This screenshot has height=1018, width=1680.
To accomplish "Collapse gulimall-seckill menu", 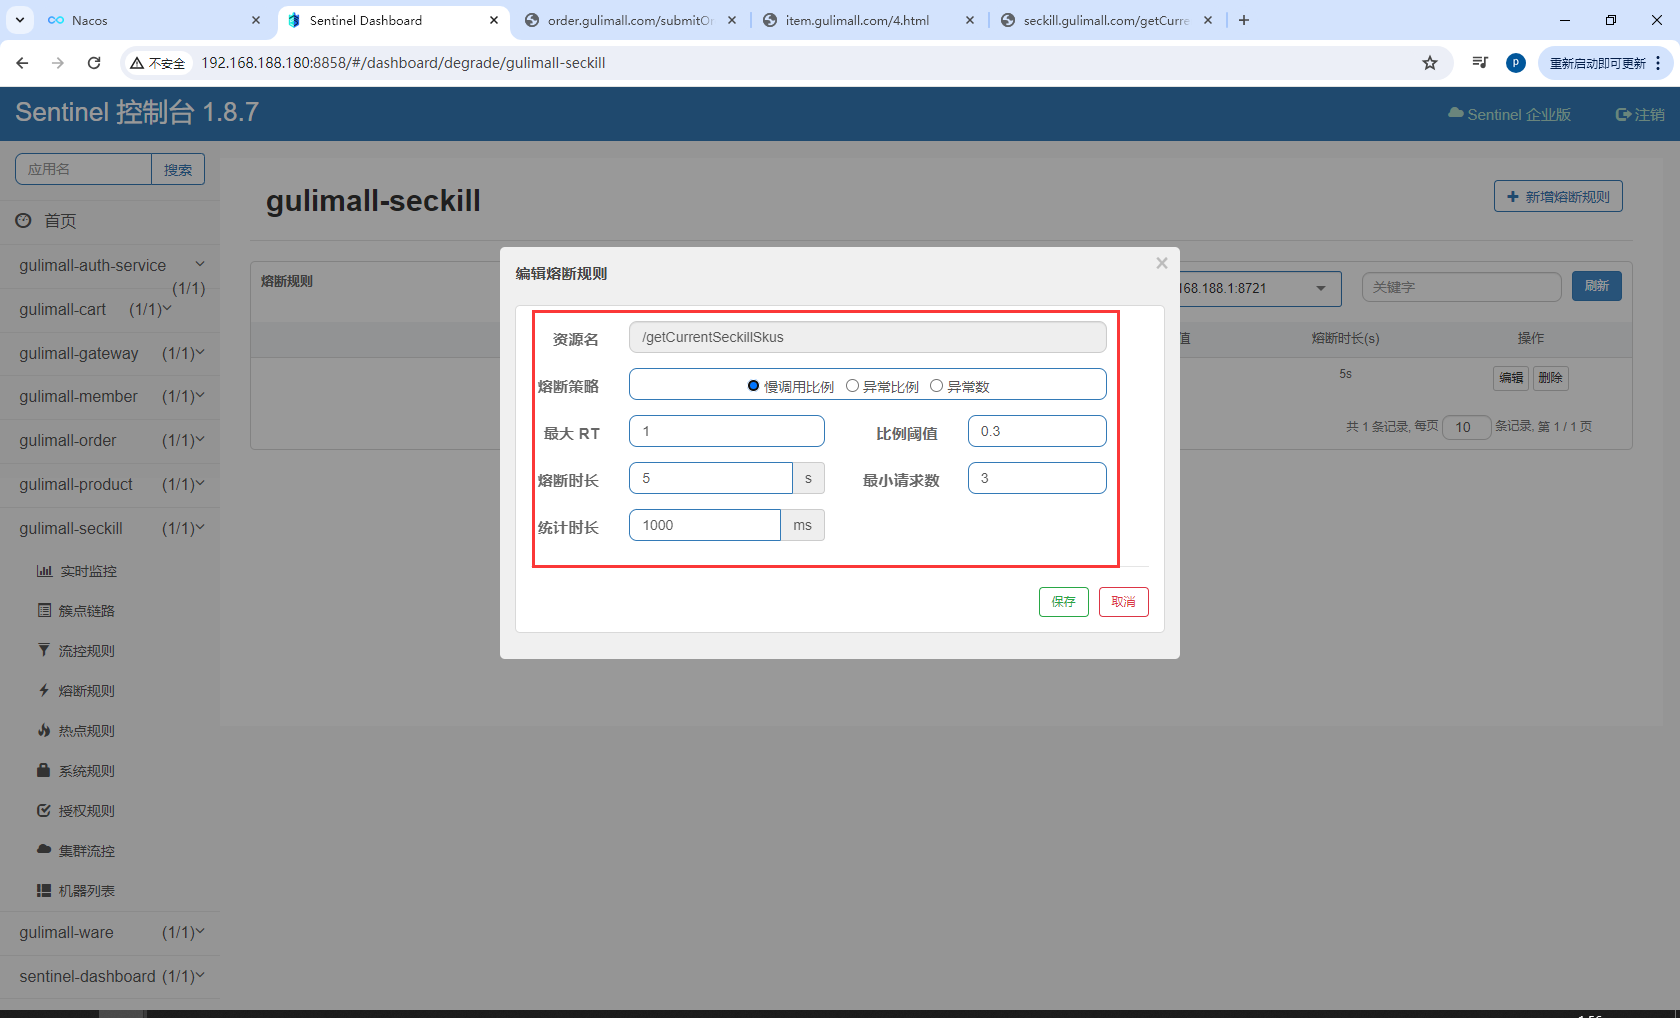I will coord(200,527).
